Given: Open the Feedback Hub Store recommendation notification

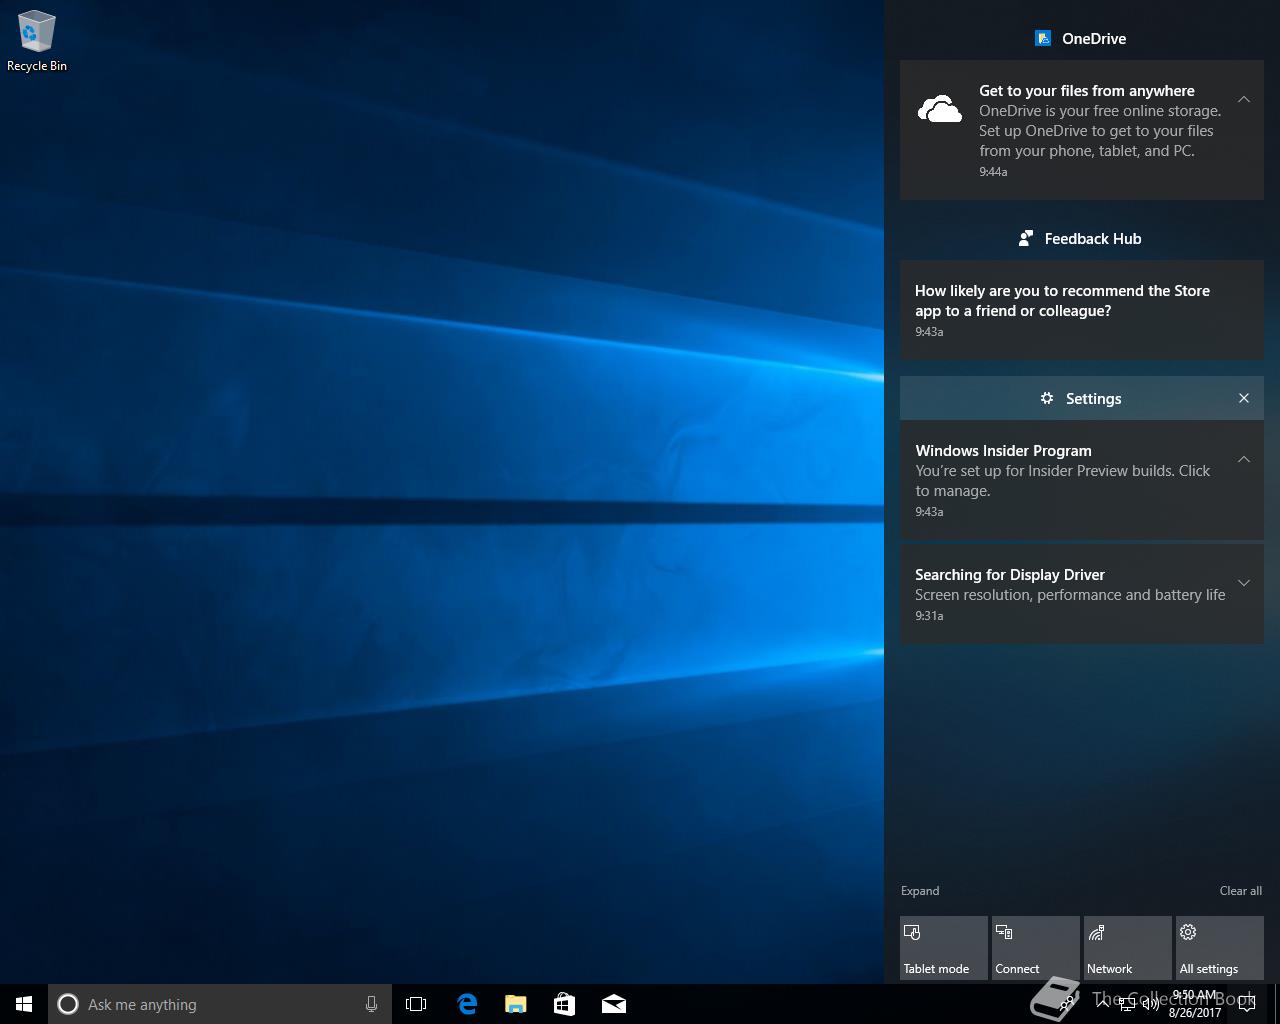Looking at the screenshot, I should pyautogui.click(x=1081, y=310).
